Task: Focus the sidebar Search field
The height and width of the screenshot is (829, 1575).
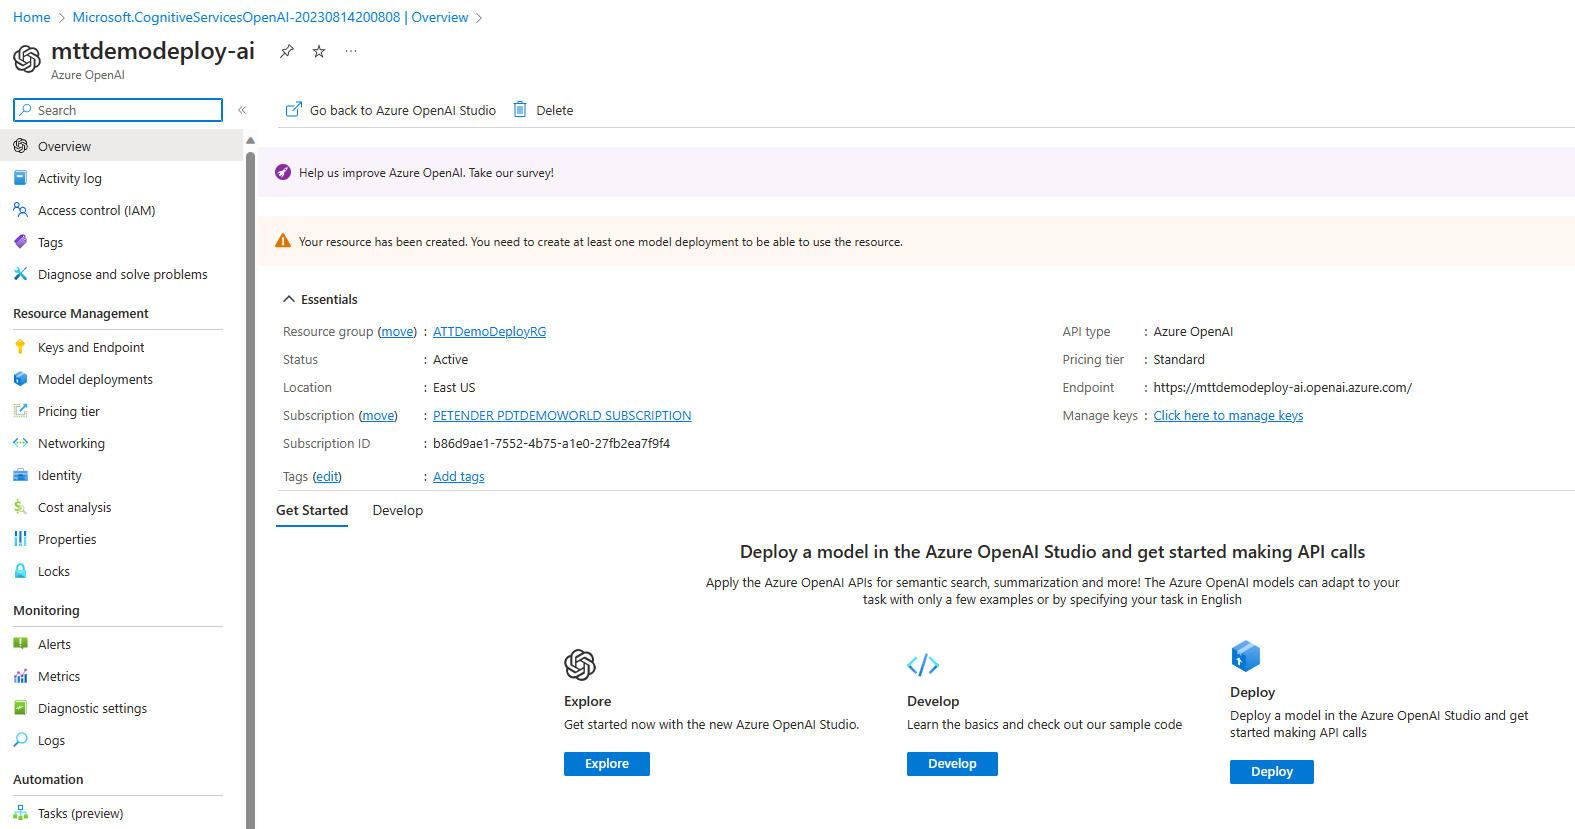Action: coord(118,110)
